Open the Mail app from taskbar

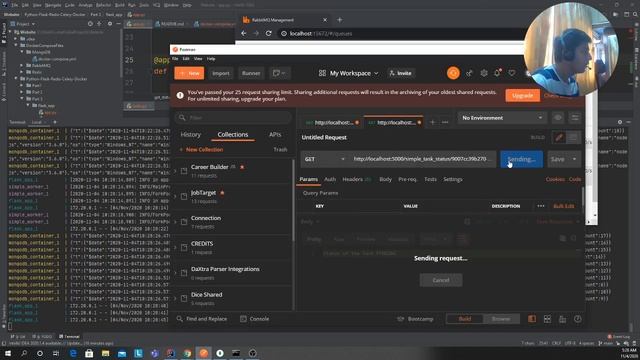tap(122, 353)
